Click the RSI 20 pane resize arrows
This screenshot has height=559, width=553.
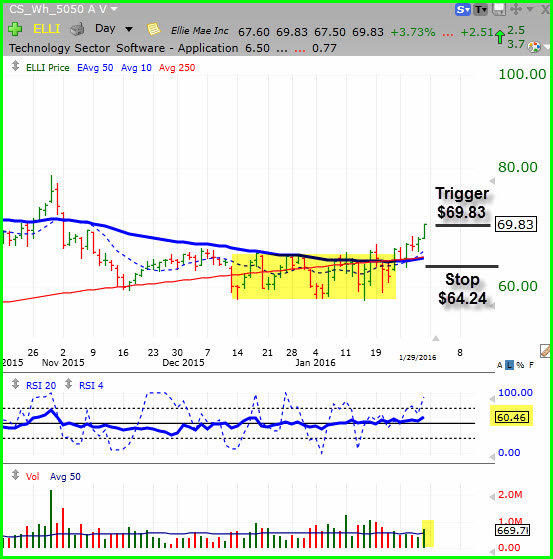pyautogui.click(x=15, y=384)
